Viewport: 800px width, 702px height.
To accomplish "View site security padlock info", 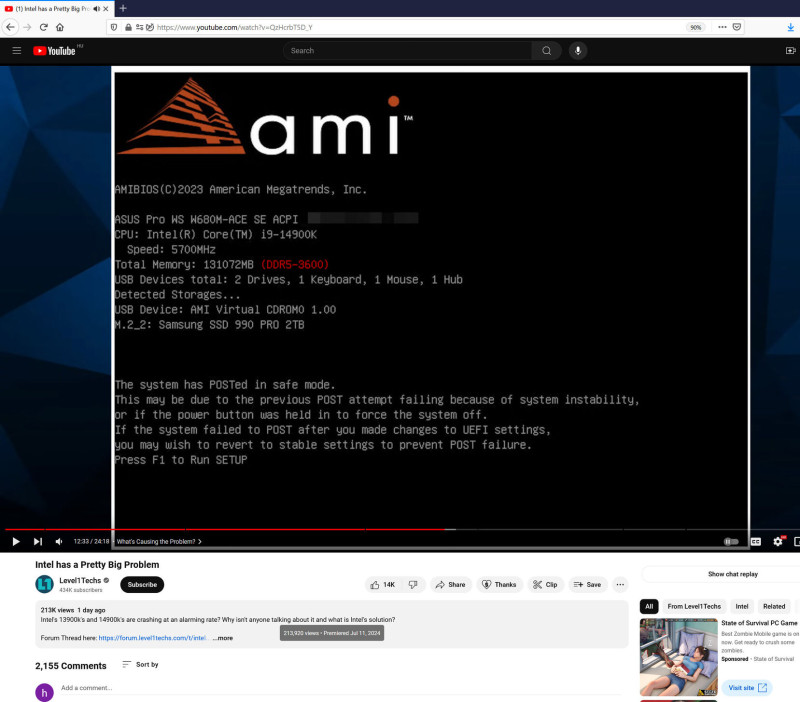I will click(128, 27).
